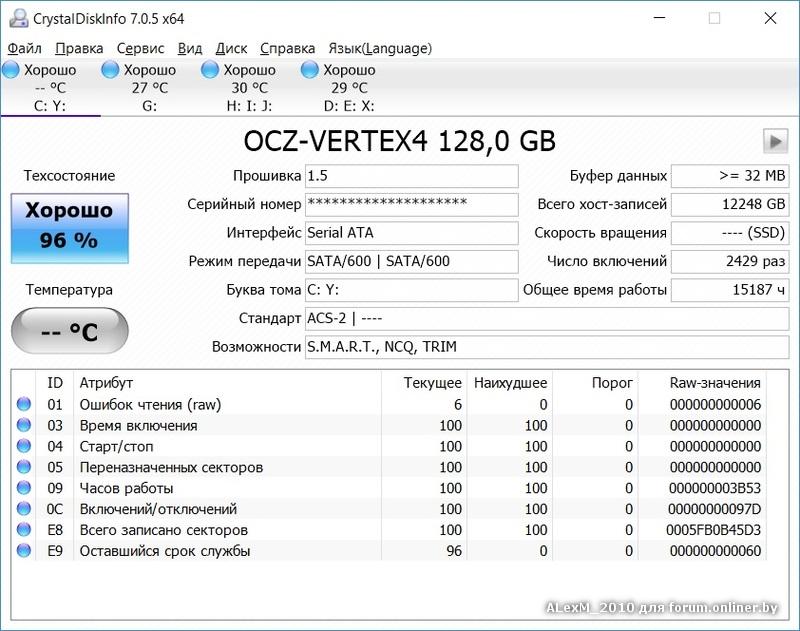Screen dimensions: 800x631
Task: Click the blue status orb above C: Y:
Action: (x=11, y=69)
